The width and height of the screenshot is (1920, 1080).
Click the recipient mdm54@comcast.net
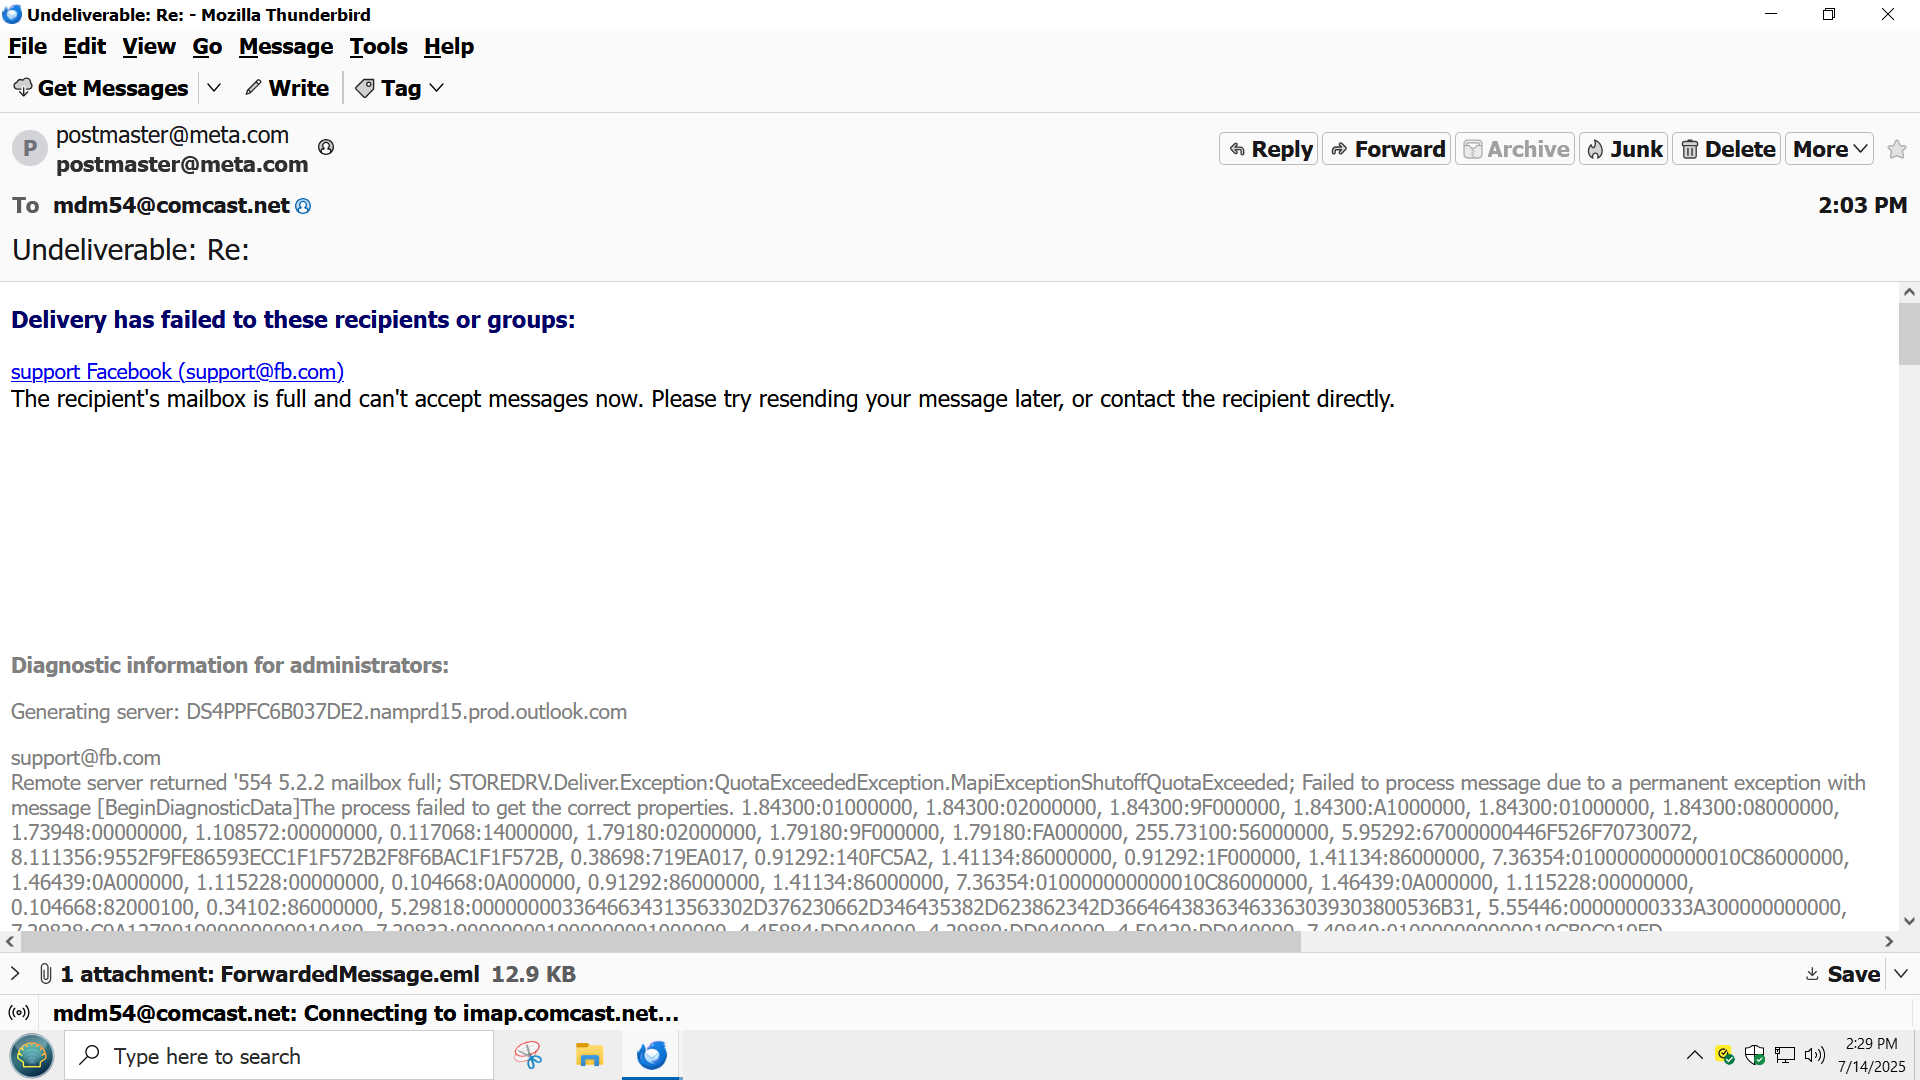coord(171,205)
